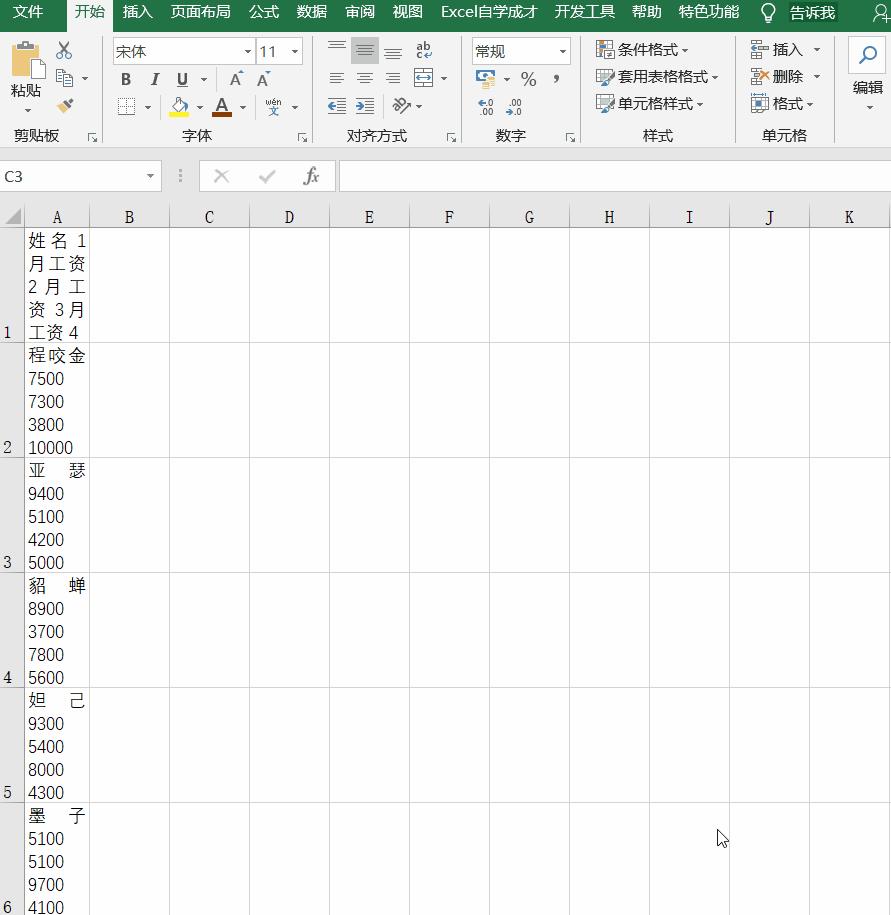Apply underline to the selection
The width and height of the screenshot is (891, 915).
pyautogui.click(x=182, y=79)
